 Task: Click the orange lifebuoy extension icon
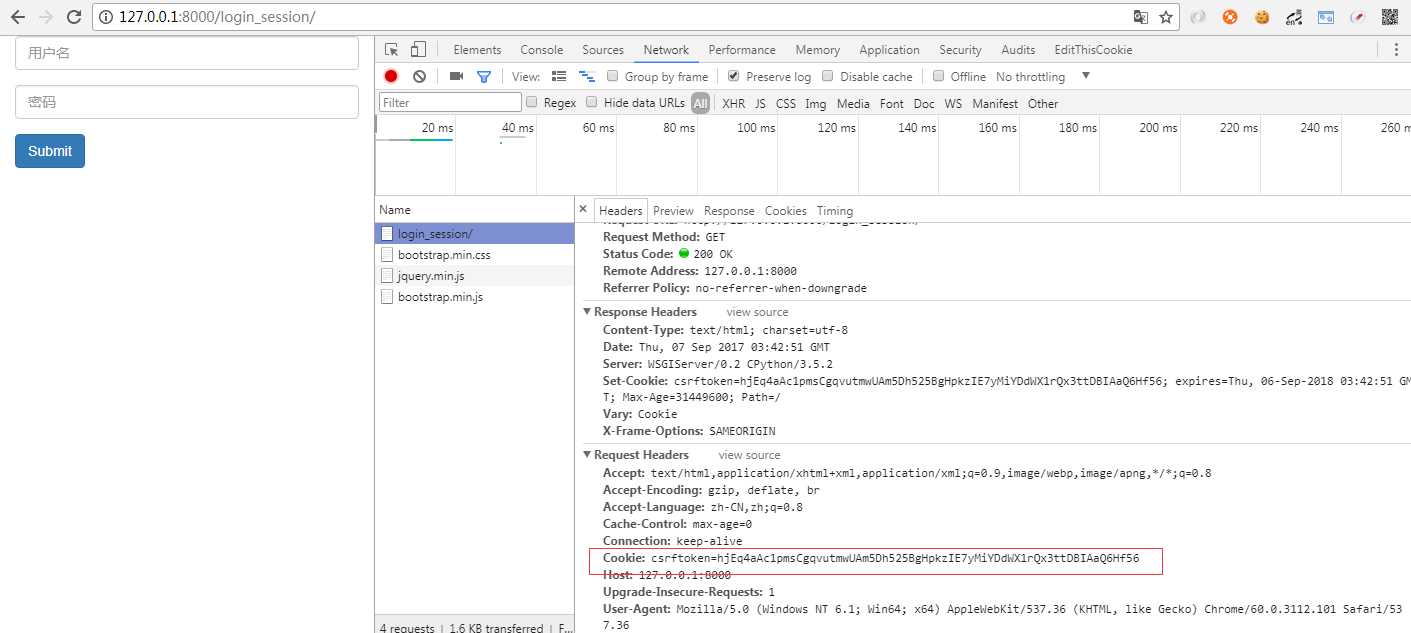[1230, 17]
